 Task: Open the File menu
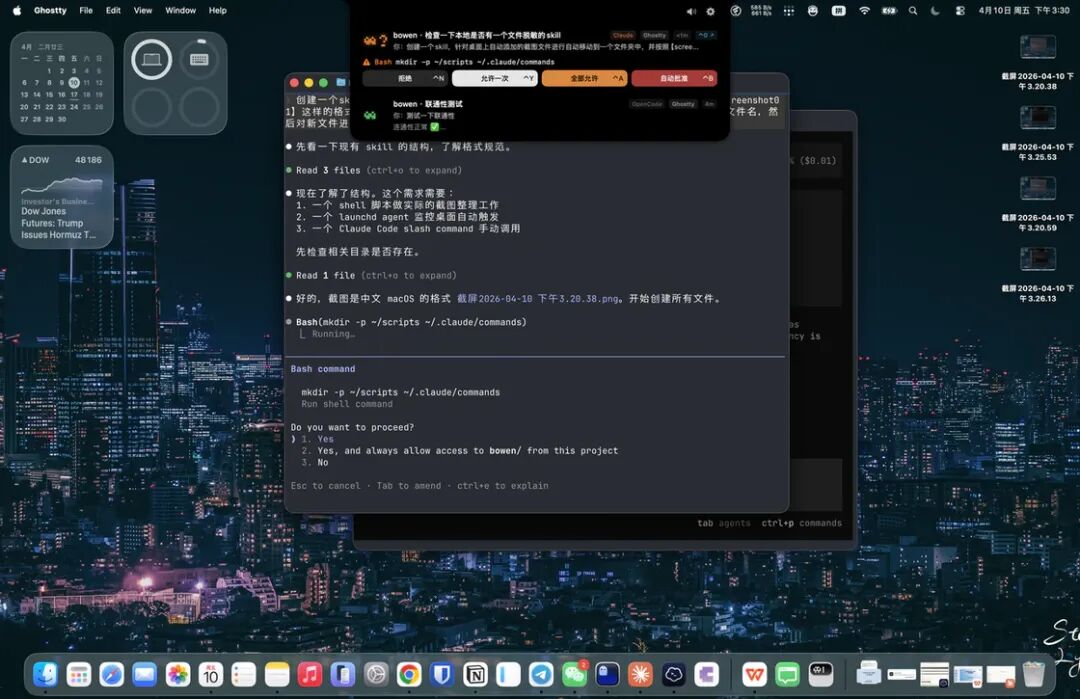tap(86, 10)
